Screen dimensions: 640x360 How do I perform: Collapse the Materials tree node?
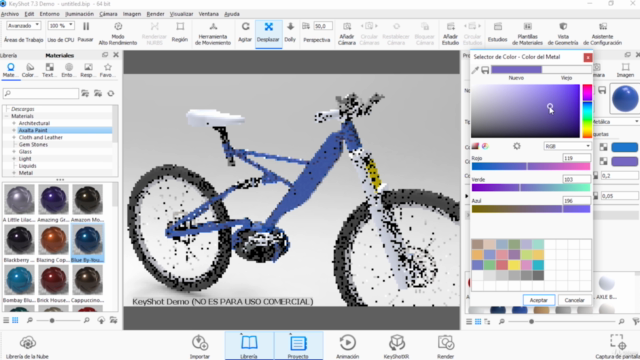coord(7,116)
